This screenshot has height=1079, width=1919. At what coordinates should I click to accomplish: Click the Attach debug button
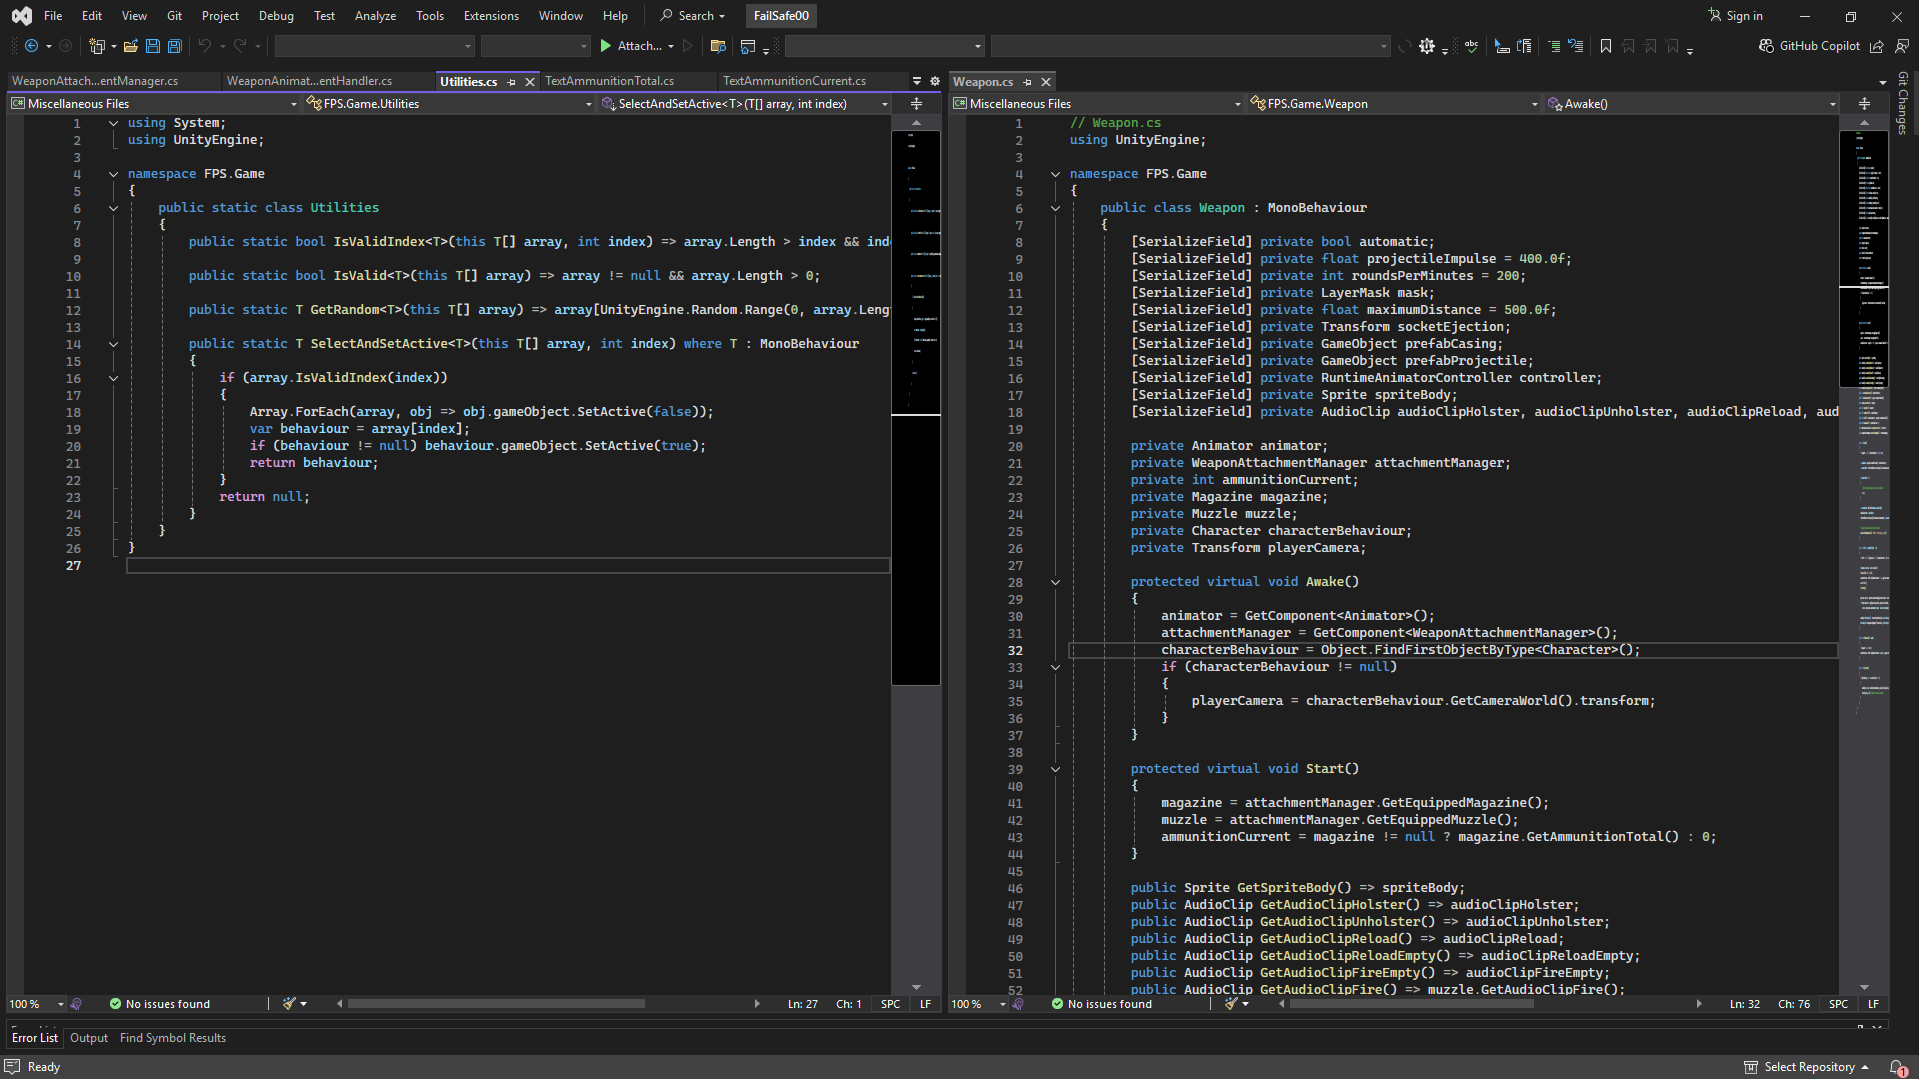pyautogui.click(x=631, y=46)
